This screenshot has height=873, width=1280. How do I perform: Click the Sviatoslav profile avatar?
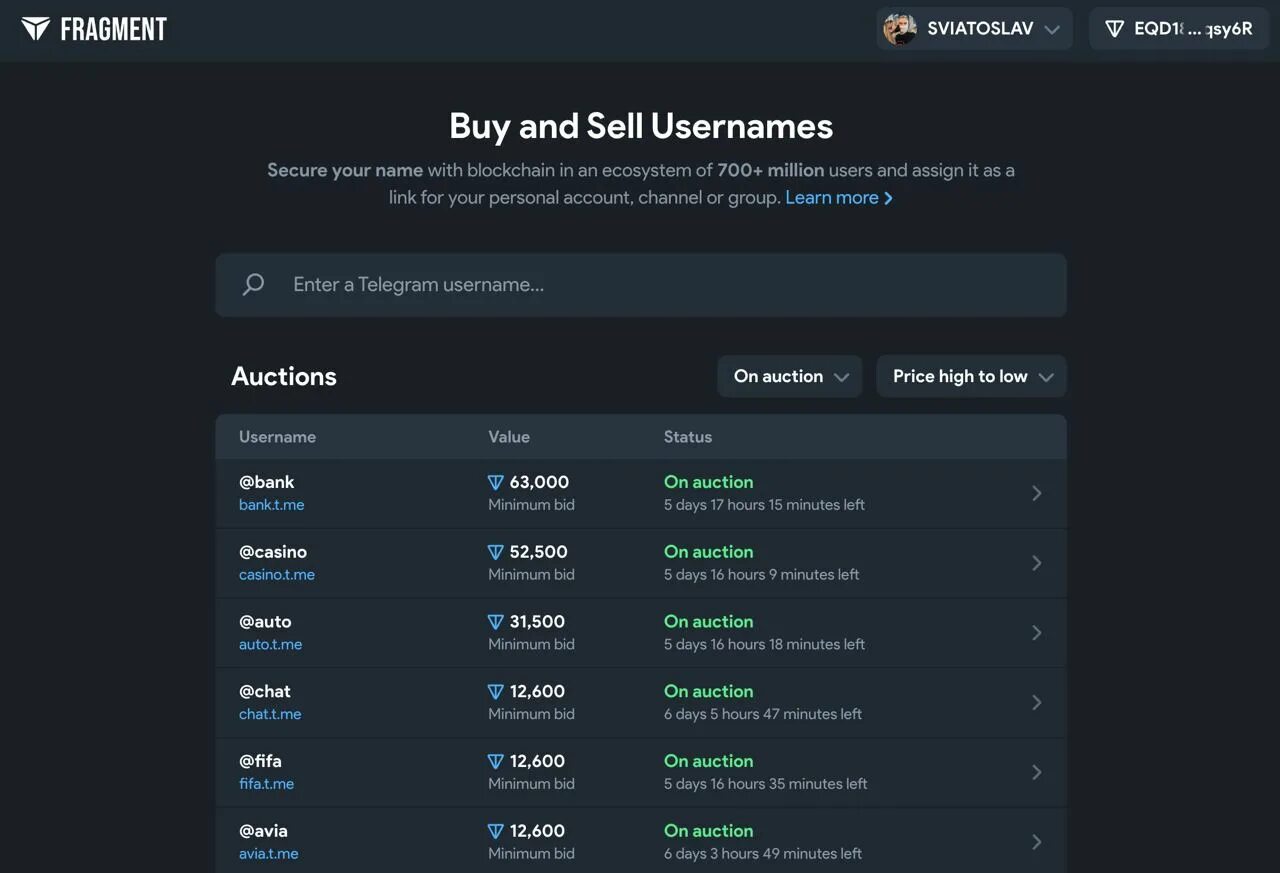[x=900, y=29]
